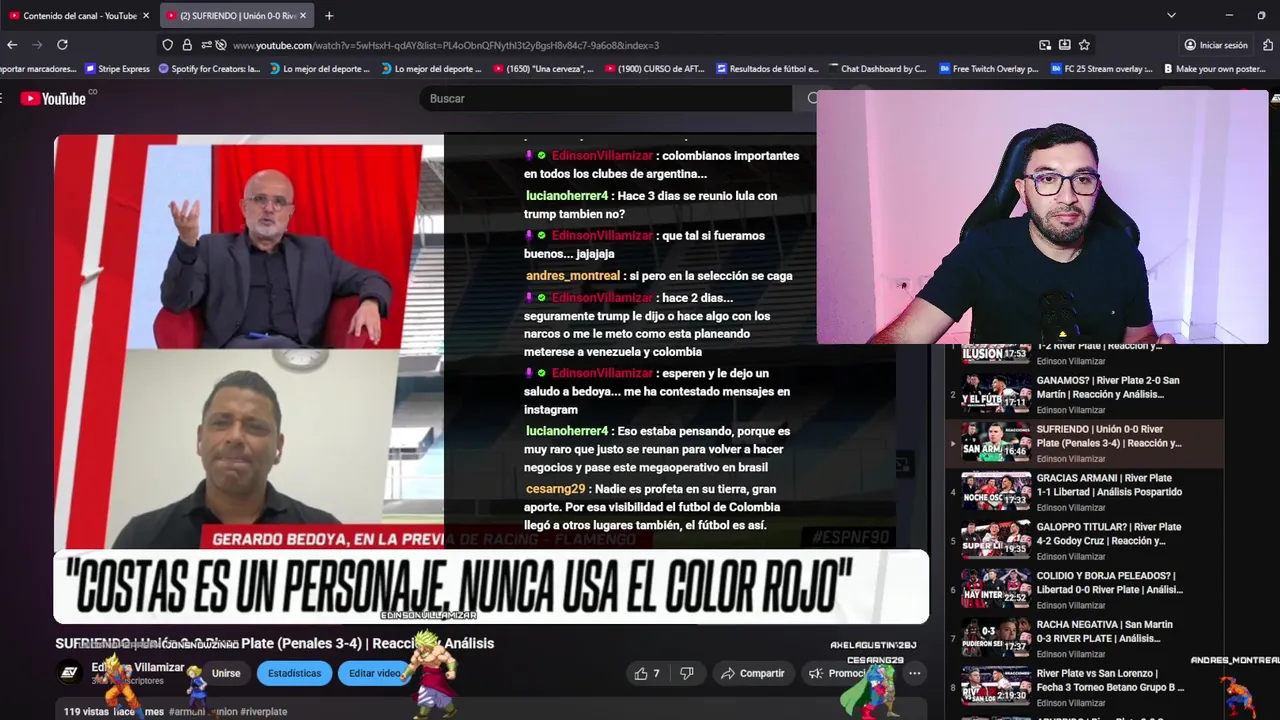Image resolution: width=1280 pixels, height=720 pixels.
Task: Click 'Iniciar sesión' browser account button
Action: [1216, 45]
